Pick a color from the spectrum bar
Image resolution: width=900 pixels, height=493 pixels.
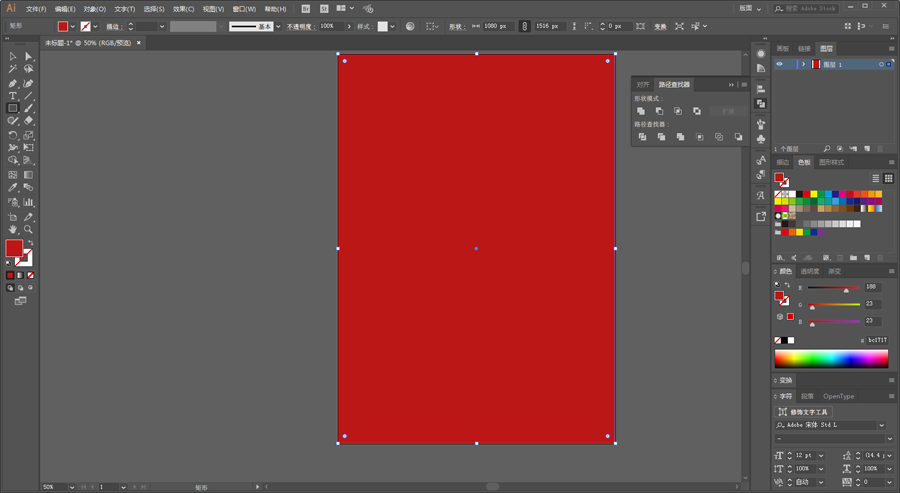pyautogui.click(x=831, y=359)
